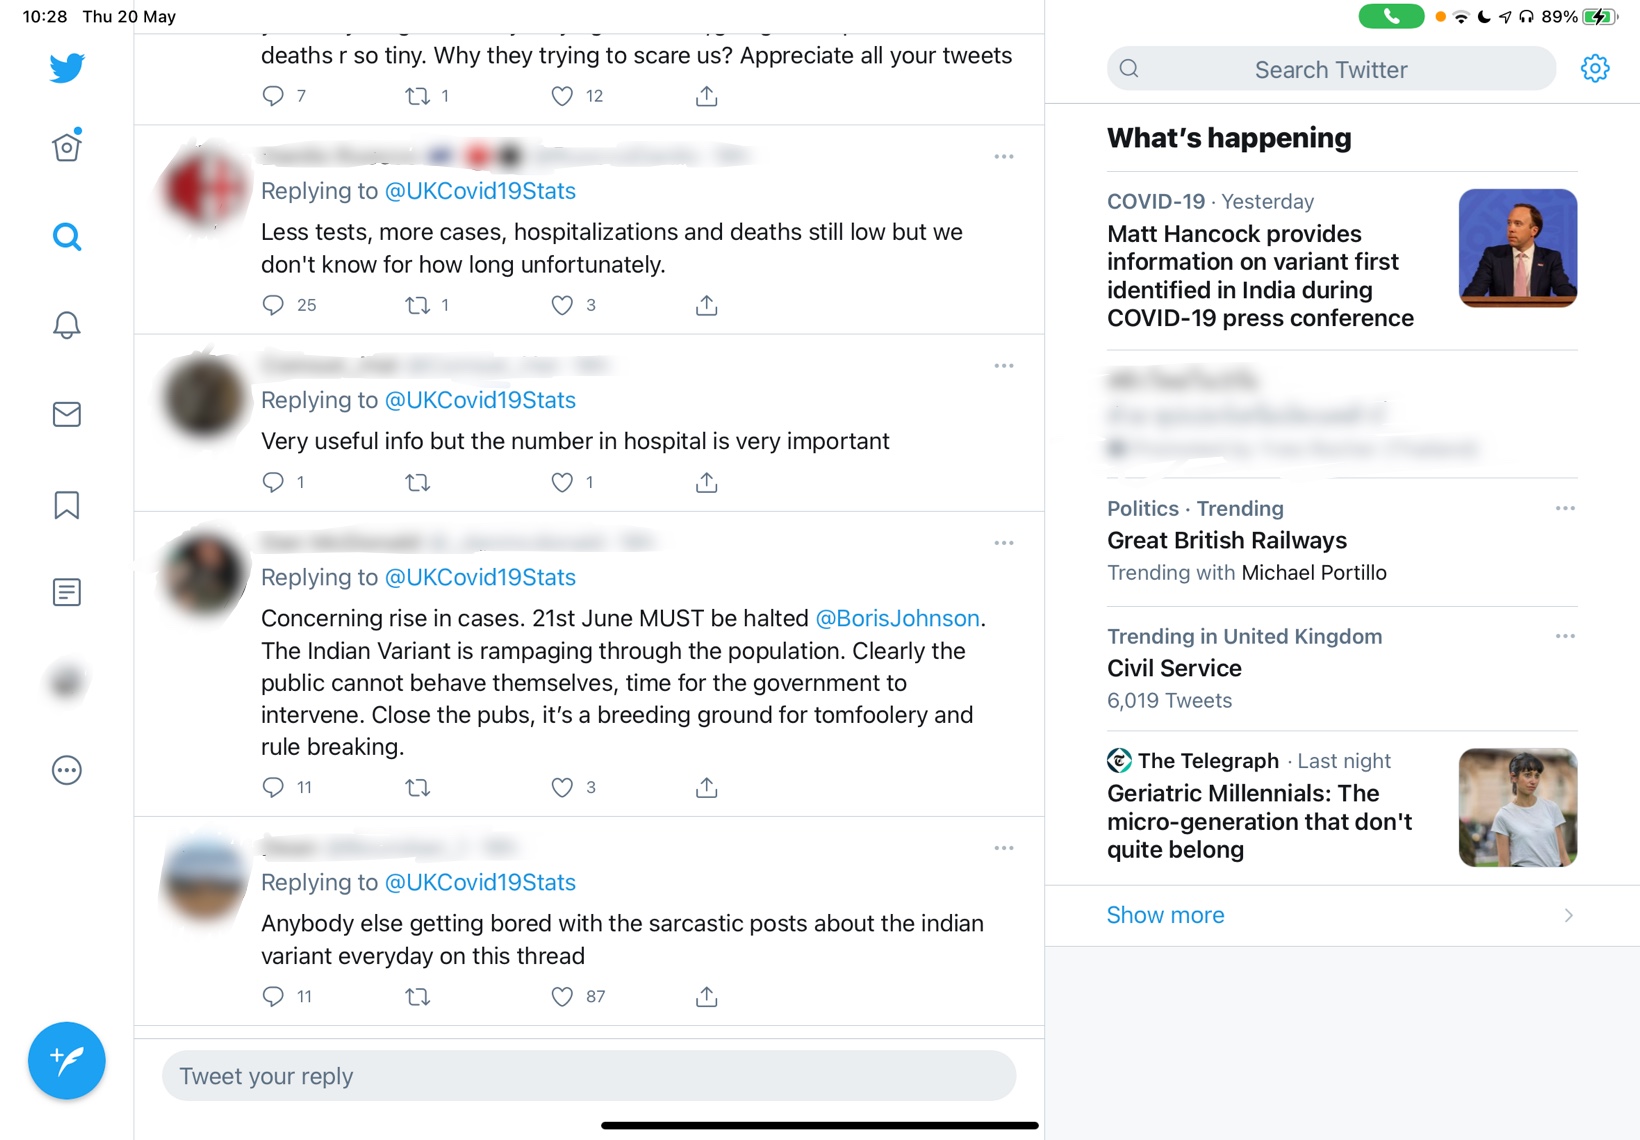Open the Civil Service trending topic

tap(1342, 668)
